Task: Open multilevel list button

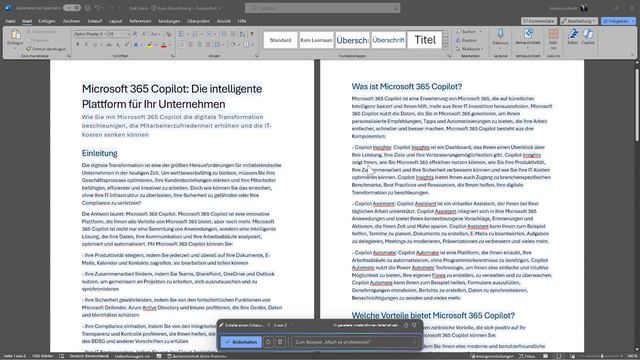Action: click(x=209, y=34)
